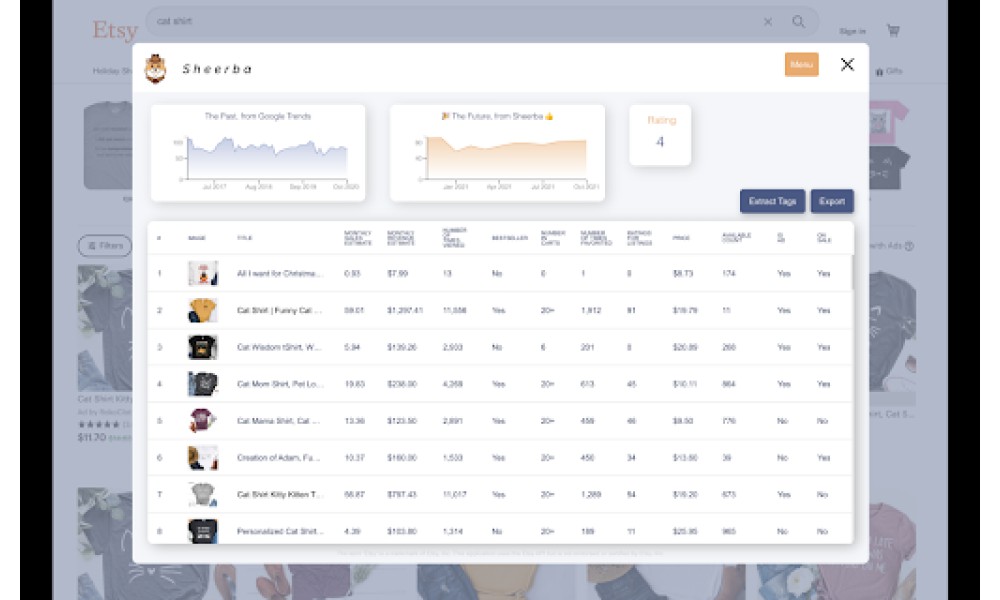Clear the Etsy search field with X icon
Image resolution: width=1000 pixels, height=600 pixels.
[x=768, y=22]
